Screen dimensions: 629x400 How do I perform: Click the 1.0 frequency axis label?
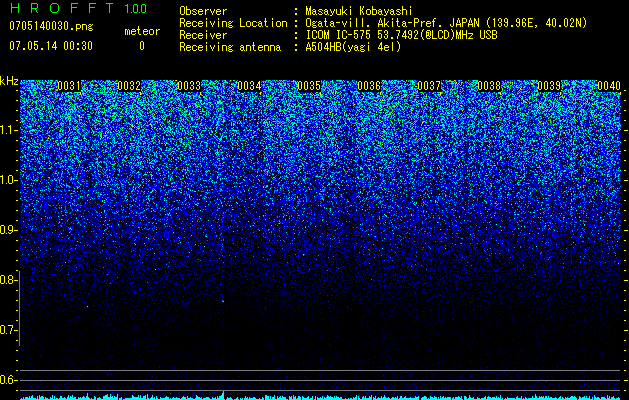7,180
